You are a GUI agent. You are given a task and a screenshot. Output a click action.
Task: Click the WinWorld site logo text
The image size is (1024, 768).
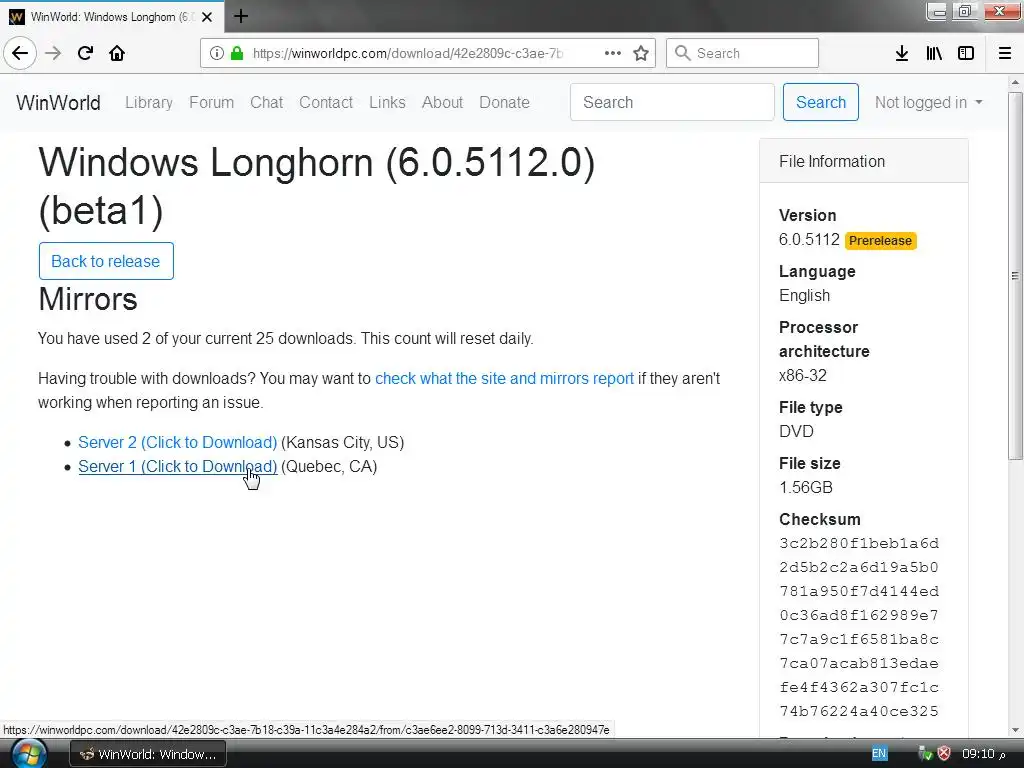pyautogui.click(x=58, y=103)
